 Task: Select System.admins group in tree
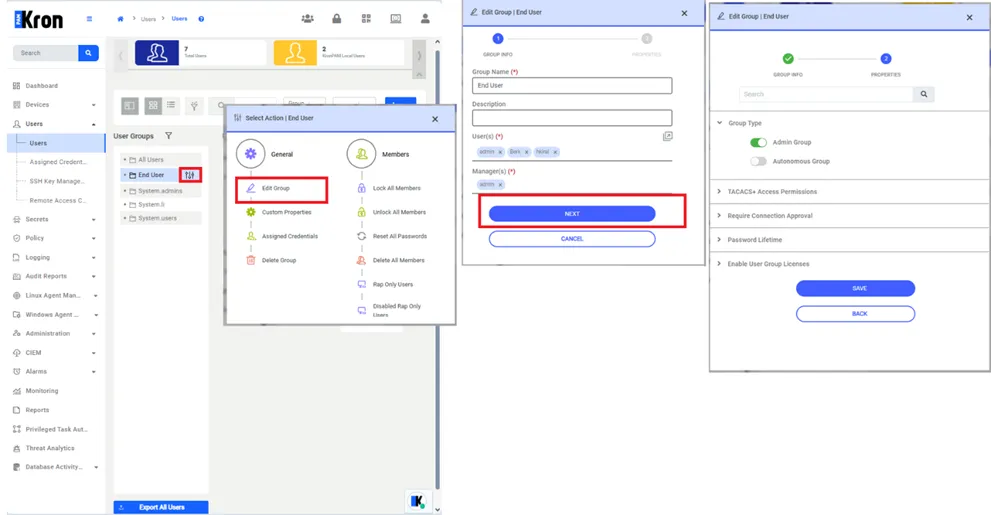160,191
